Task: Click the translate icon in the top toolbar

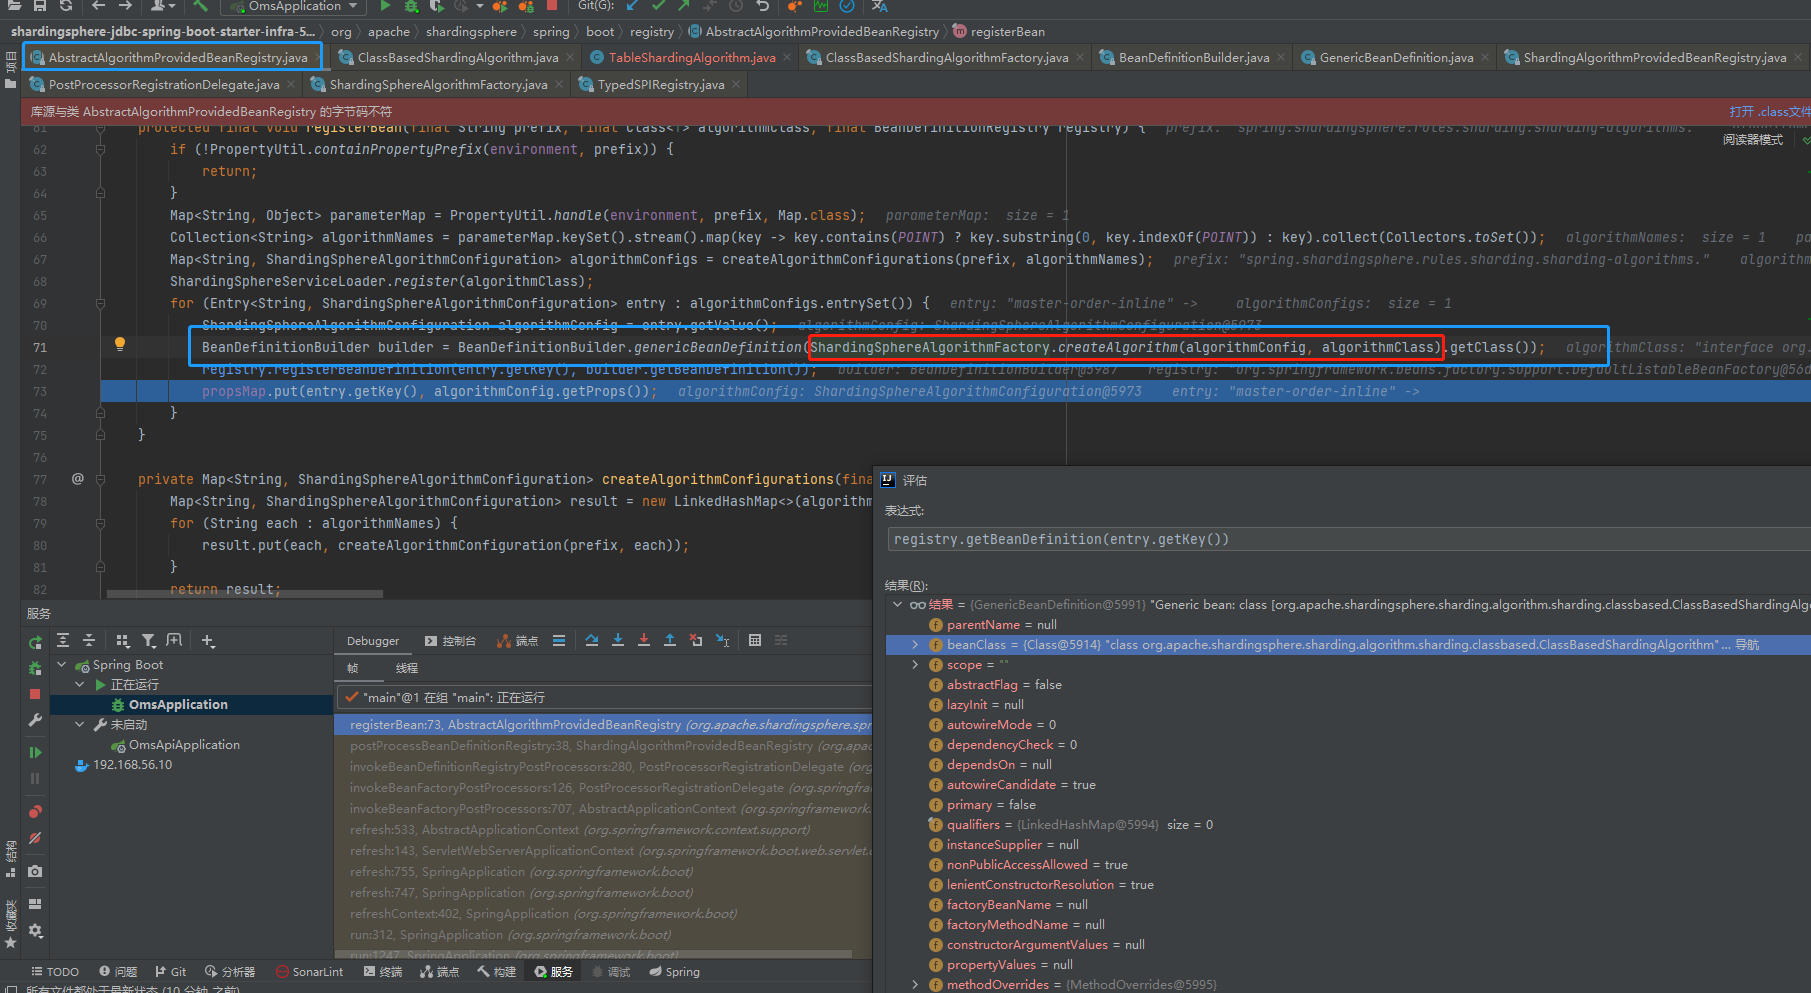Action: tap(880, 6)
